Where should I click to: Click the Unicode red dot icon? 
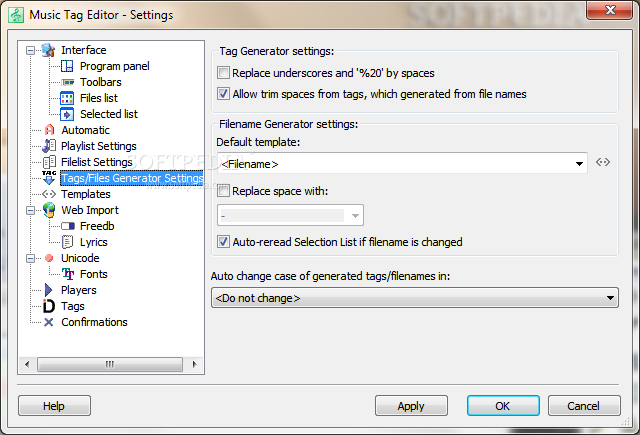click(49, 258)
